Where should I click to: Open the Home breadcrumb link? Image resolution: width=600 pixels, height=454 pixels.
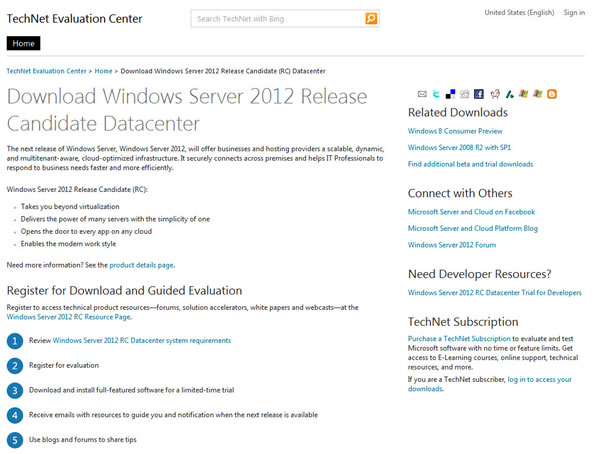(x=103, y=71)
